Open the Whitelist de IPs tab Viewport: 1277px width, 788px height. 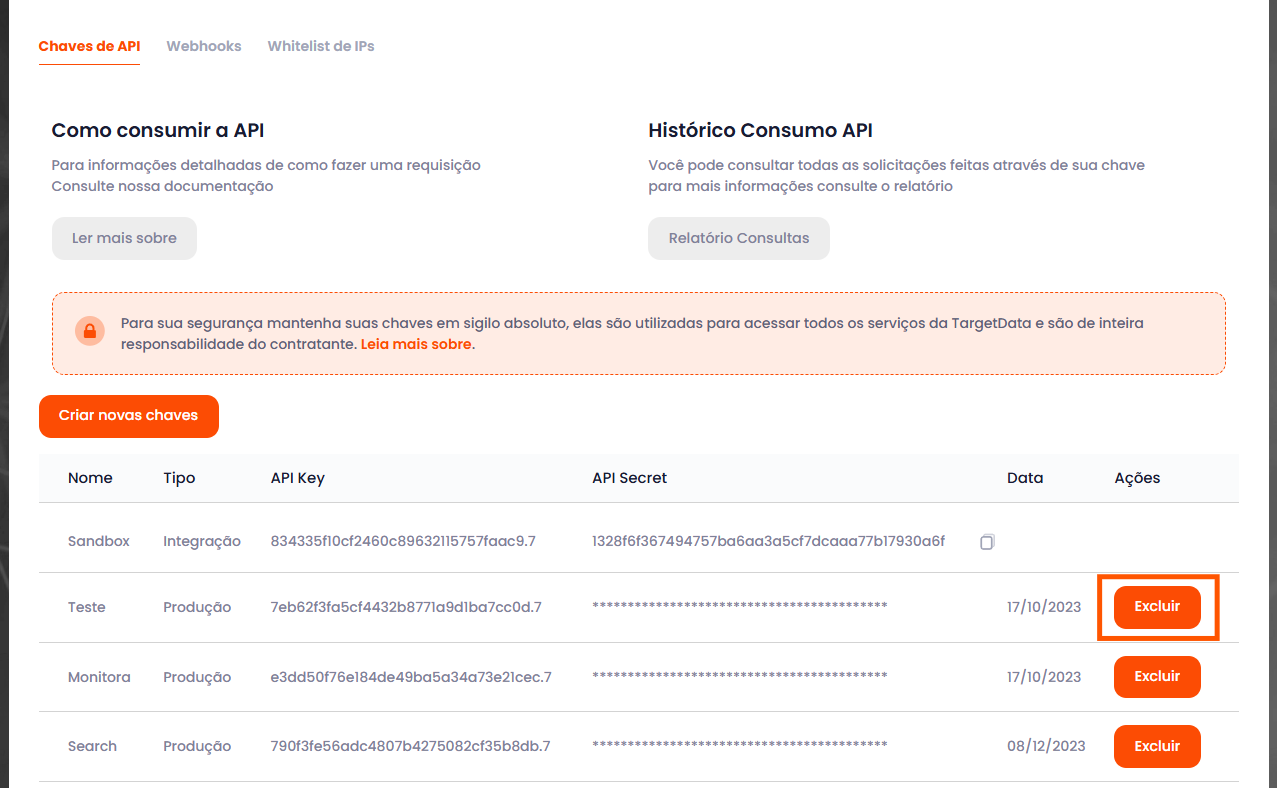[x=321, y=46]
